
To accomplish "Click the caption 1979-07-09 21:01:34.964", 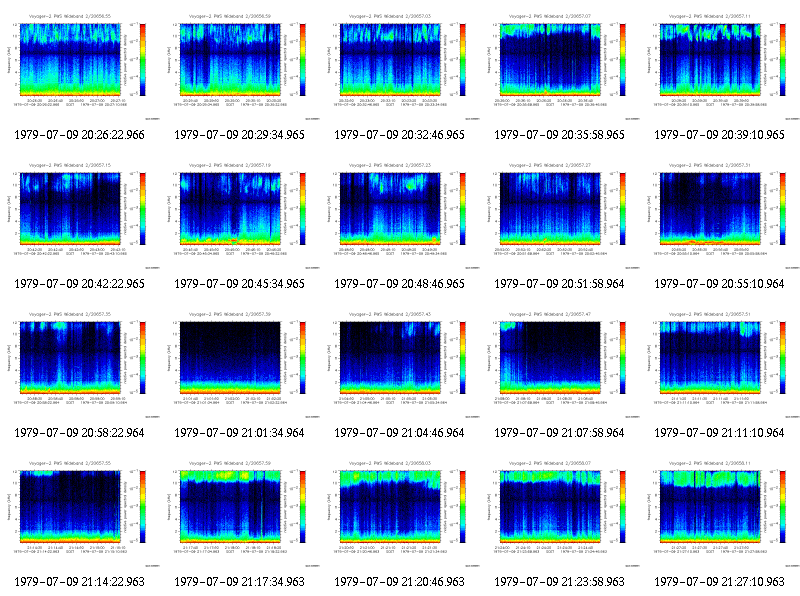I will [x=240, y=433].
